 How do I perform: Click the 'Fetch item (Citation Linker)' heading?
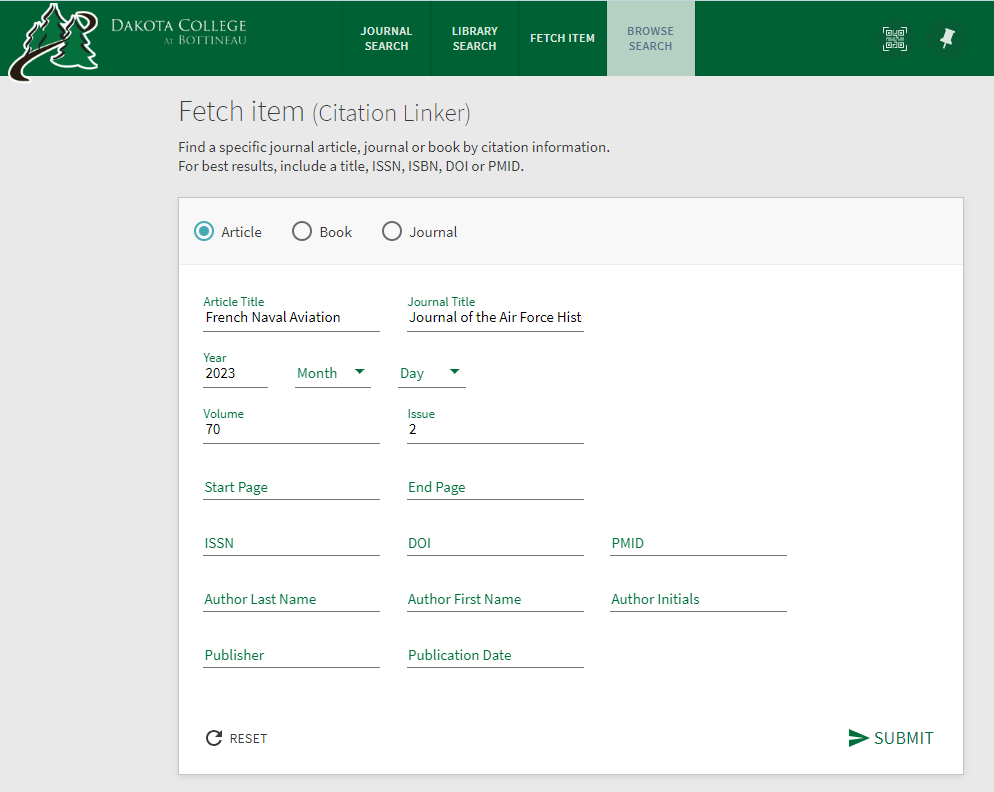[x=325, y=112]
